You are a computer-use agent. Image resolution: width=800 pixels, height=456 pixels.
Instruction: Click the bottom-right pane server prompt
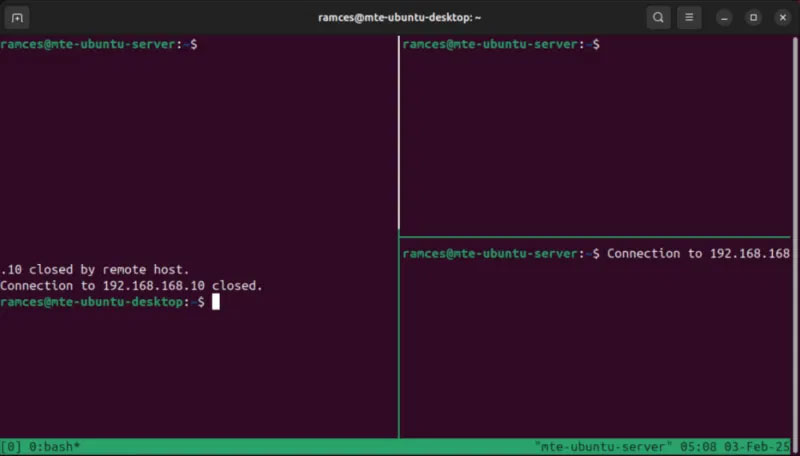tap(501, 254)
